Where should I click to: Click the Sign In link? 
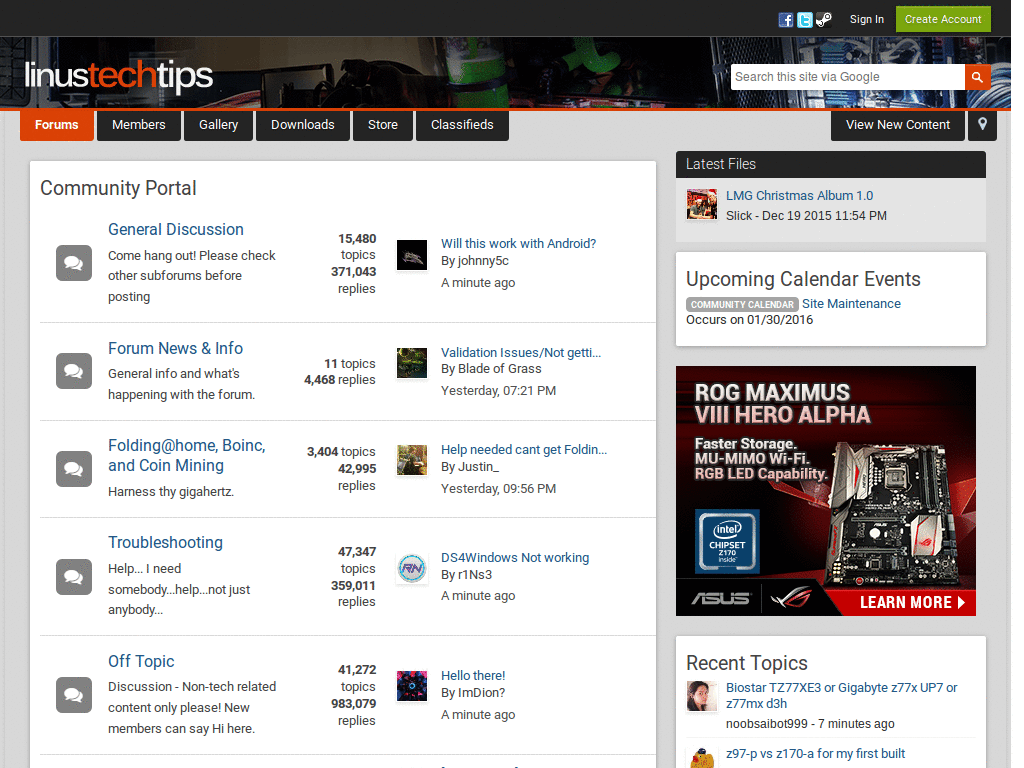[867, 20]
